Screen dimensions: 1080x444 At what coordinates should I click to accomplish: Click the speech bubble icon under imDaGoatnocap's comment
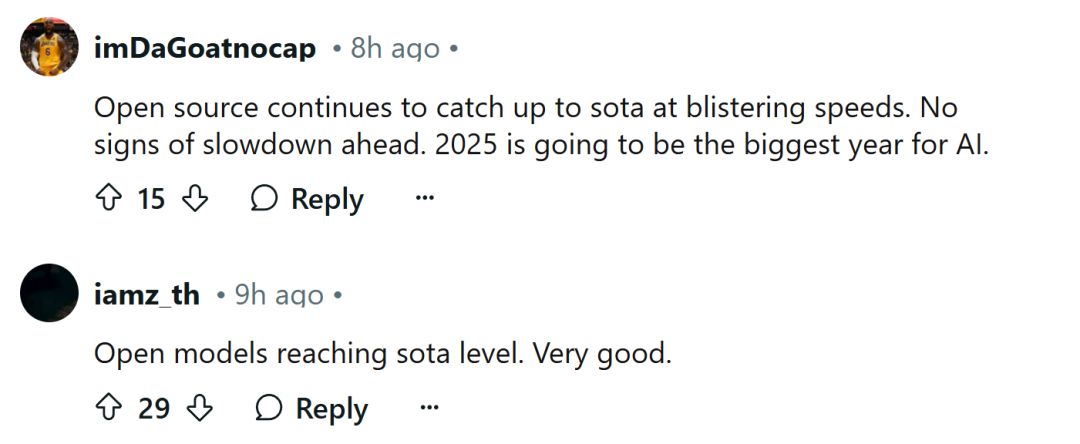[x=264, y=200]
